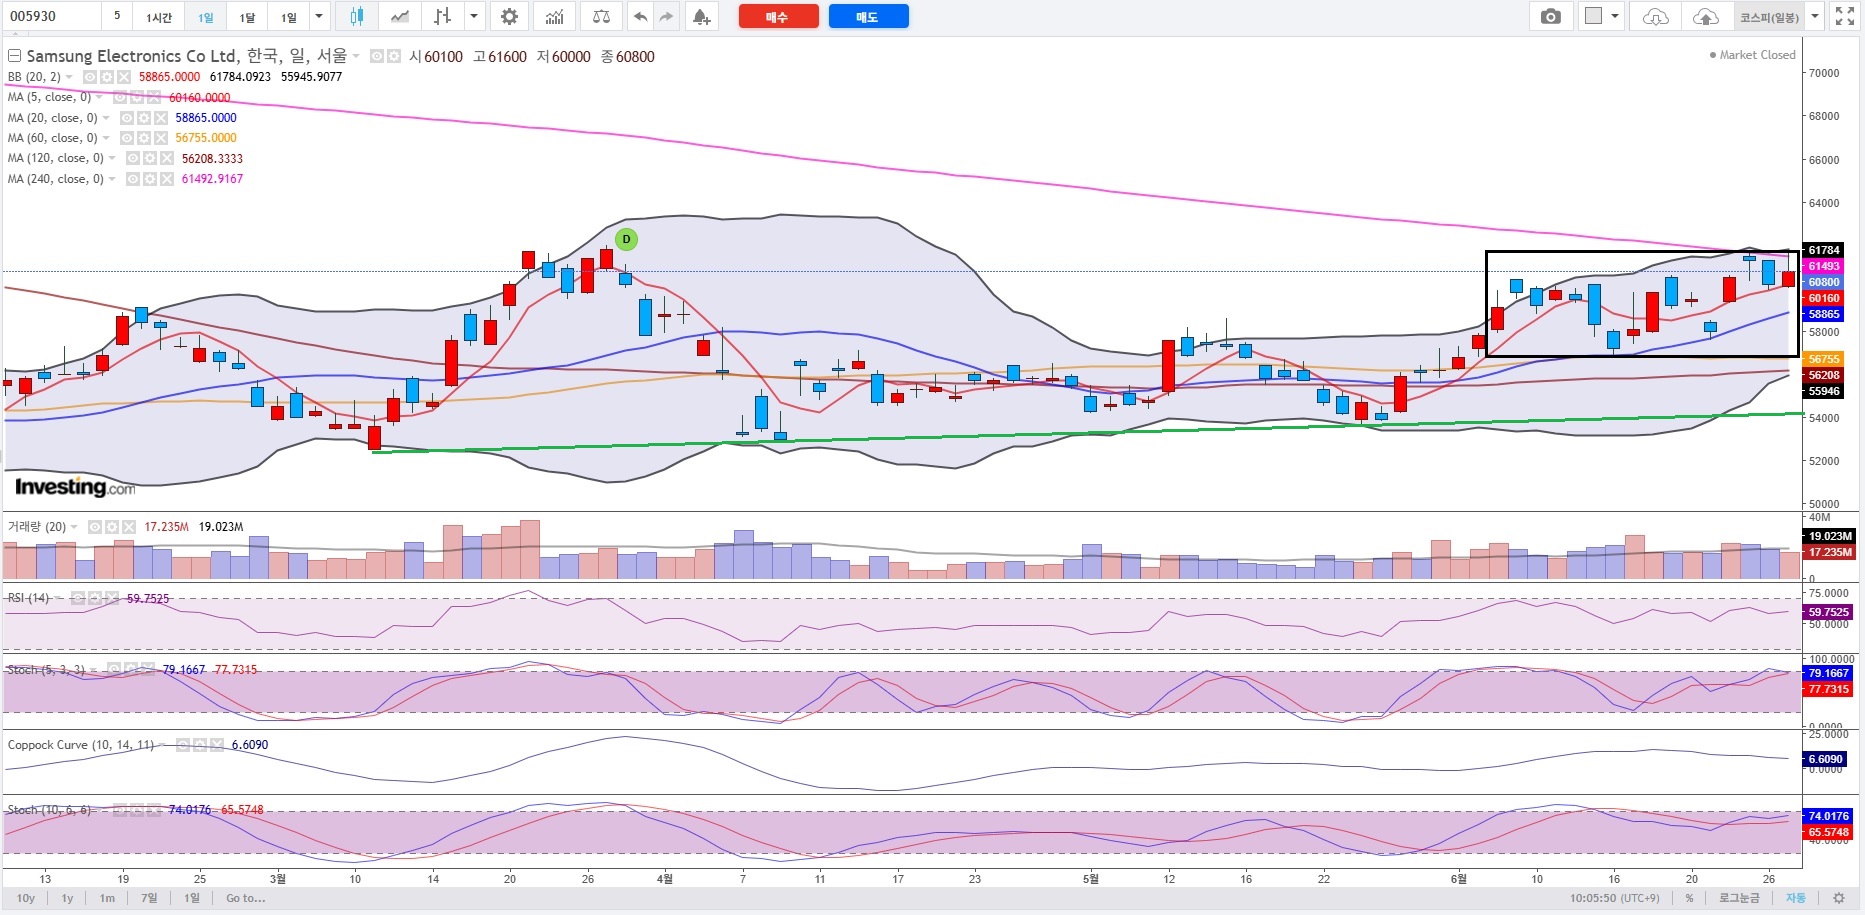Screen dimensions: 1865x915
Task: Collapse the indicator legend via the minus box
Action: 14,56
